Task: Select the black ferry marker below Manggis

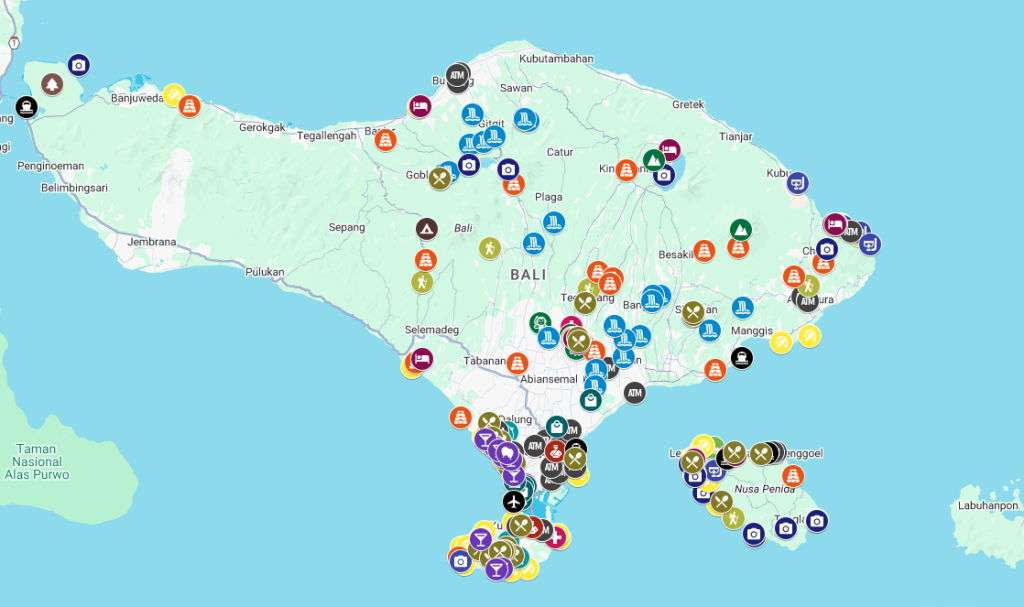Action: (x=741, y=357)
